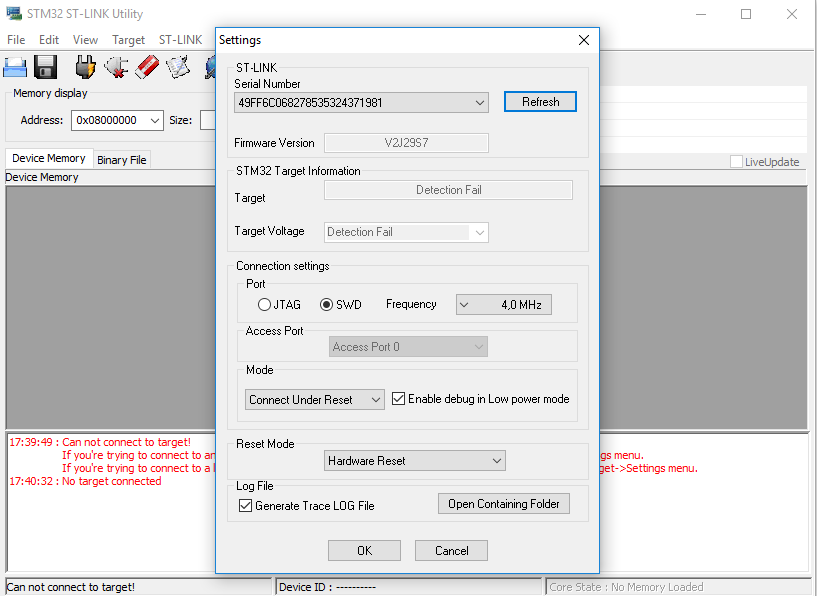
Task: Click OK in Settings dialog
Action: (364, 551)
